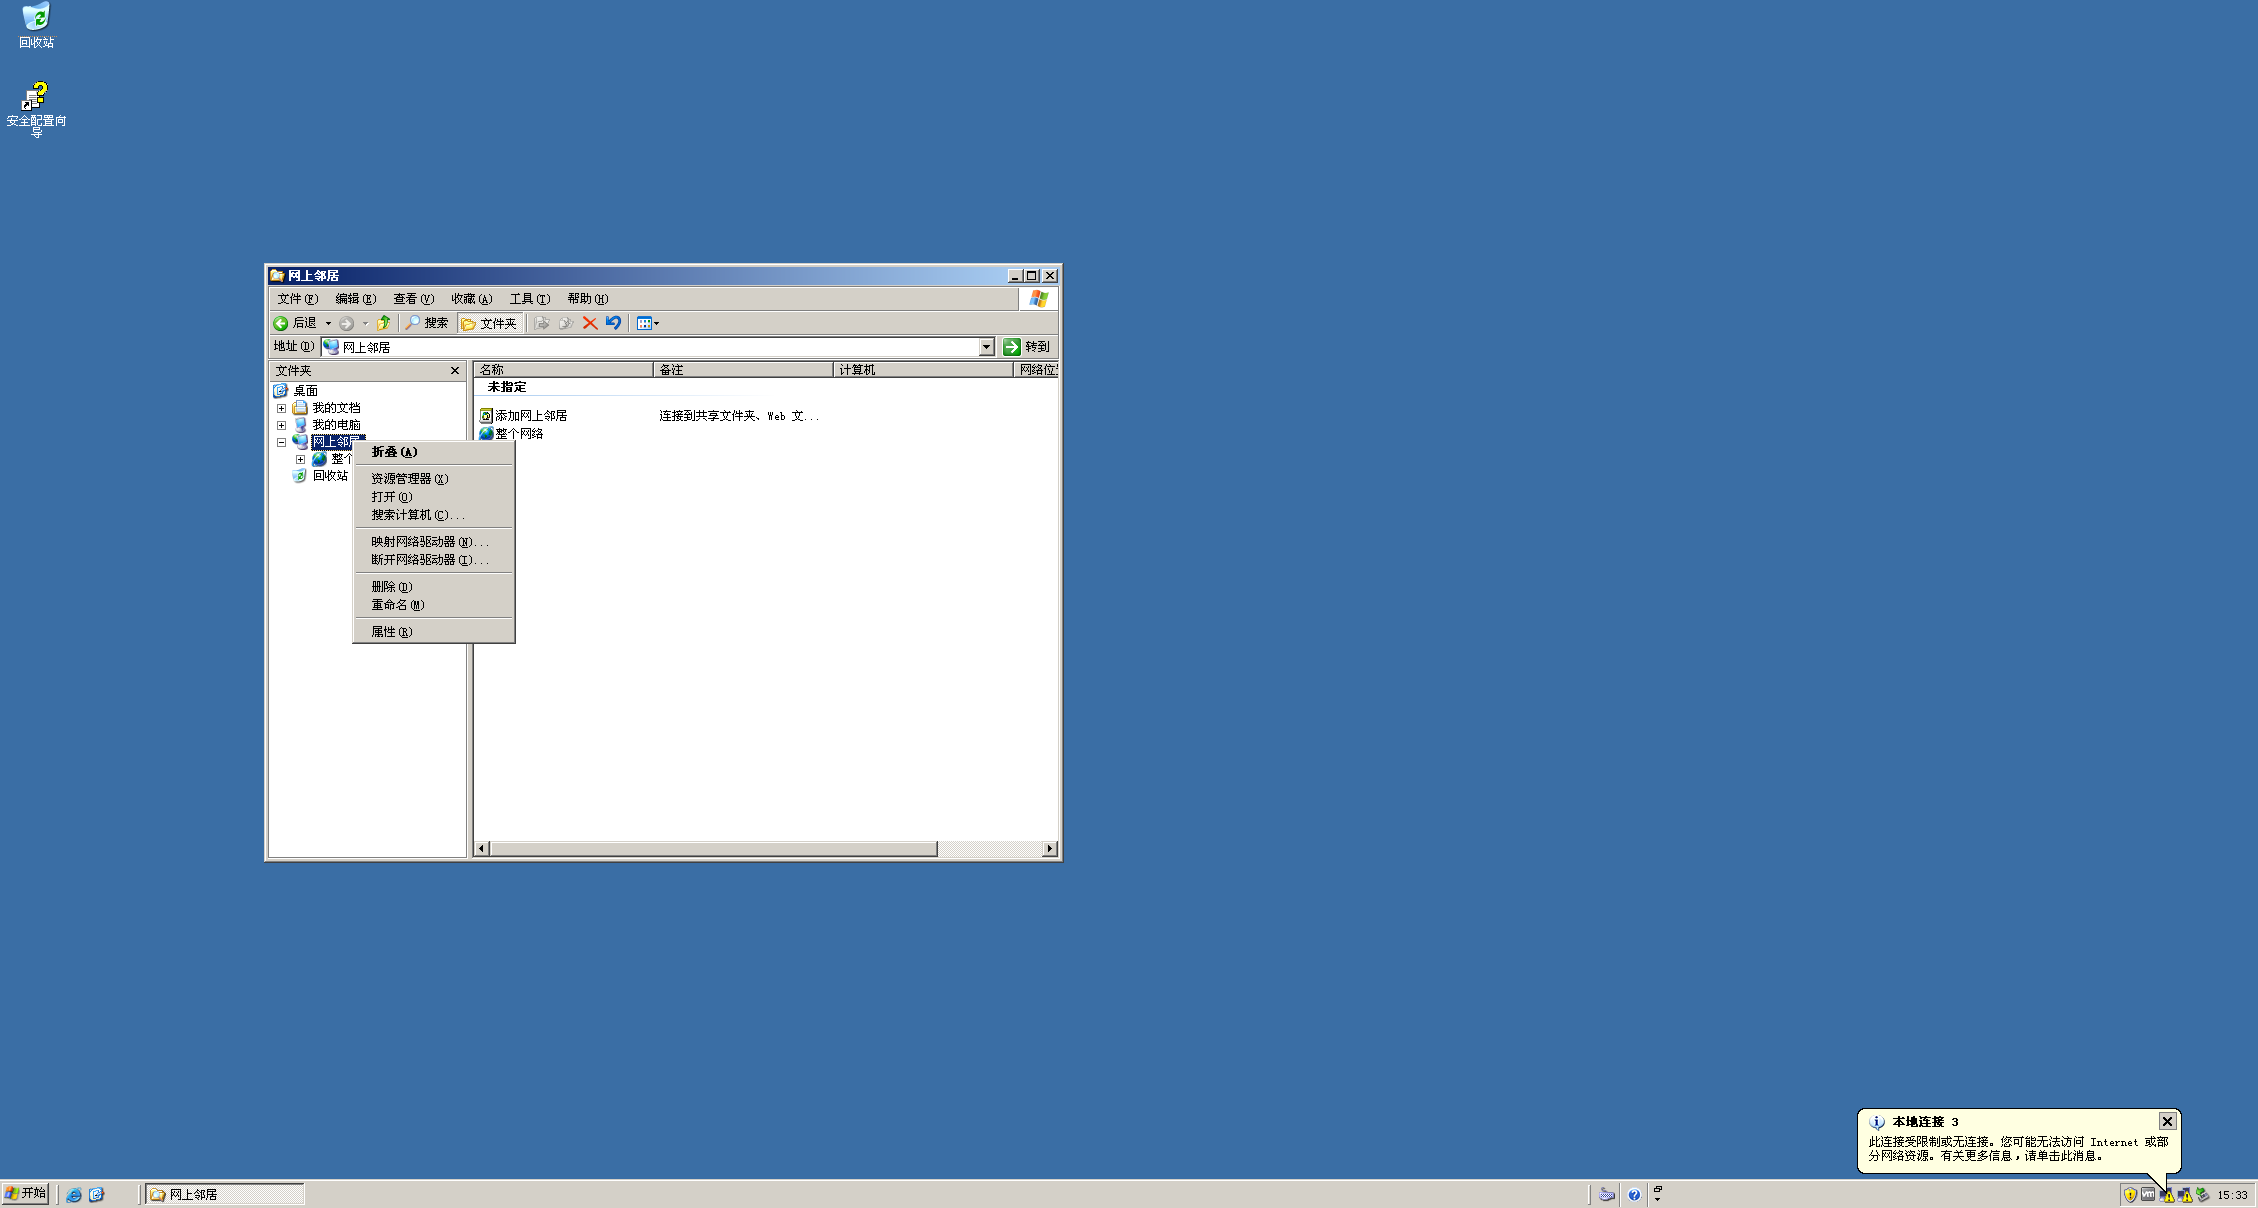
Task: Click the Up one level folder icon
Action: pyautogui.click(x=384, y=323)
